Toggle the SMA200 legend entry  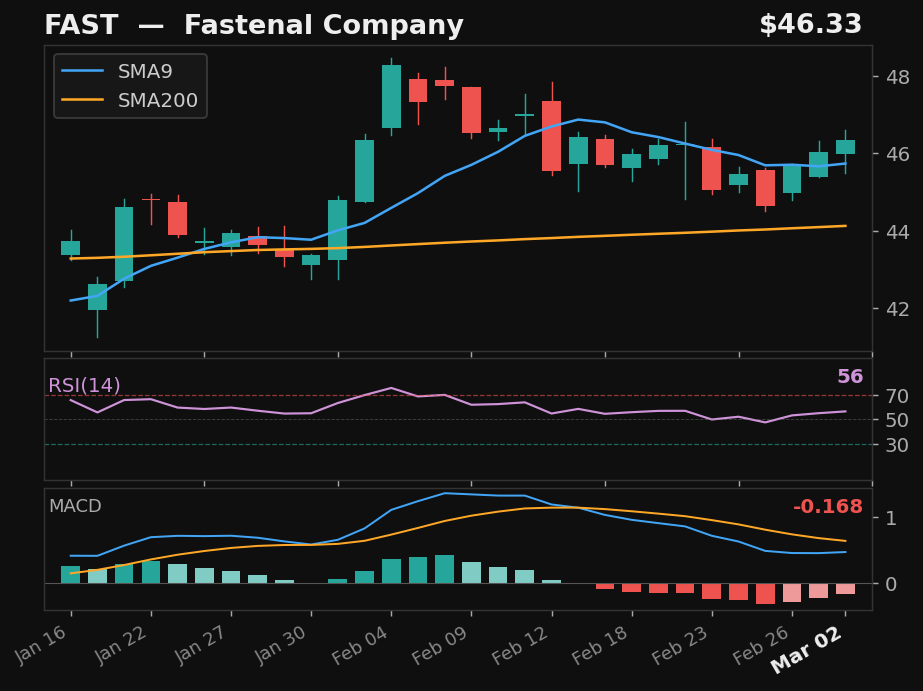click(x=160, y=99)
